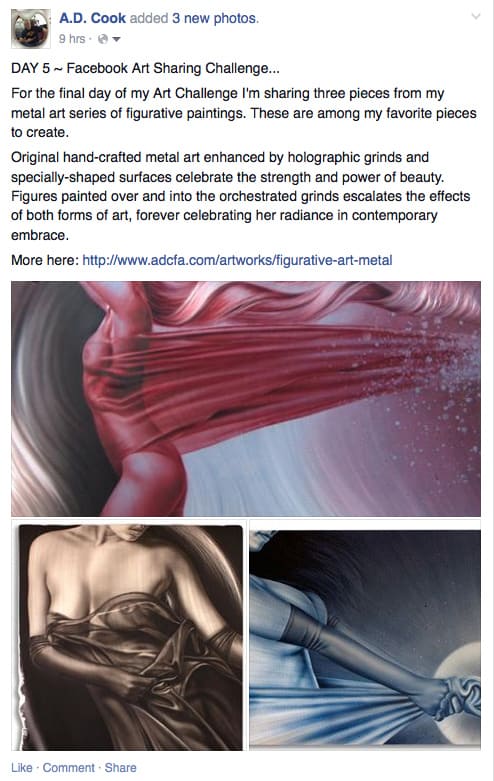Image resolution: width=494 pixels, height=781 pixels.
Task: View the blue gloved arm painting
Action: (x=365, y=634)
